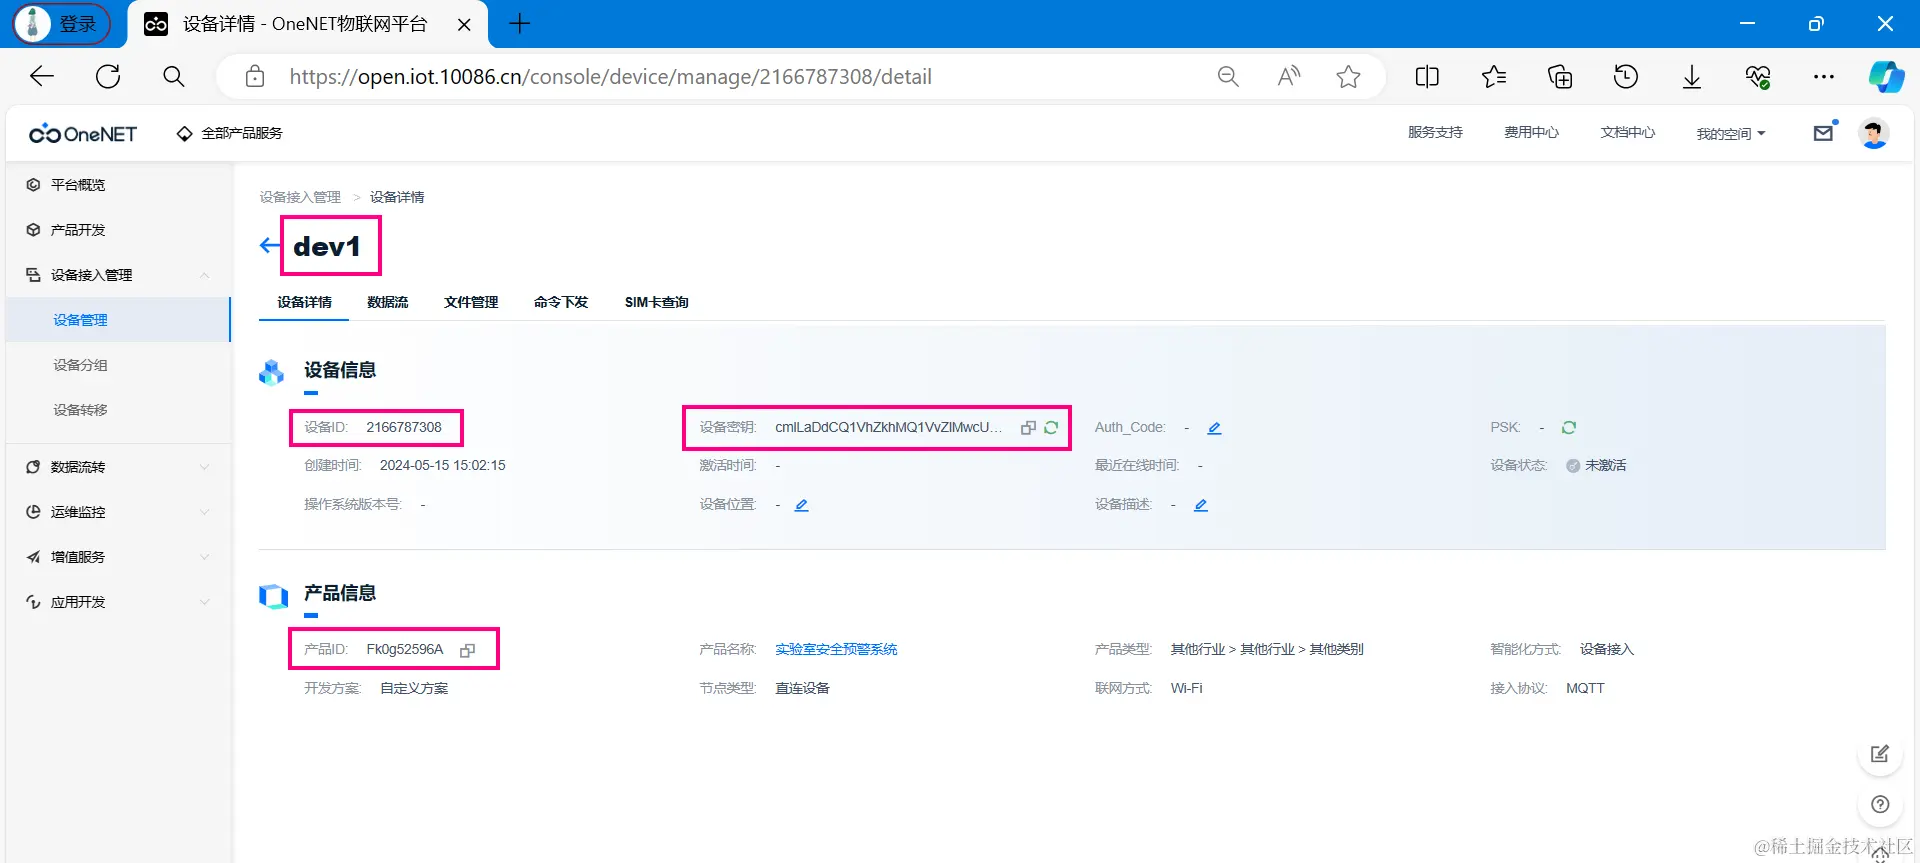This screenshot has height=863, width=1920.
Task: Click the 登录 profile button
Action: pyautogui.click(x=61, y=24)
